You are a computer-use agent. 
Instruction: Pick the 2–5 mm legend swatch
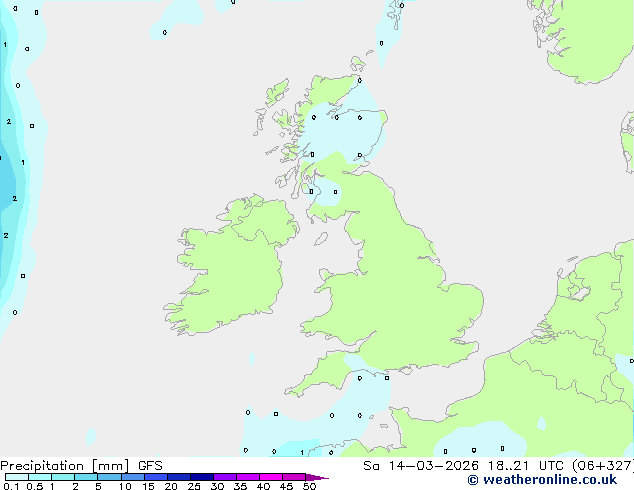tap(86, 477)
